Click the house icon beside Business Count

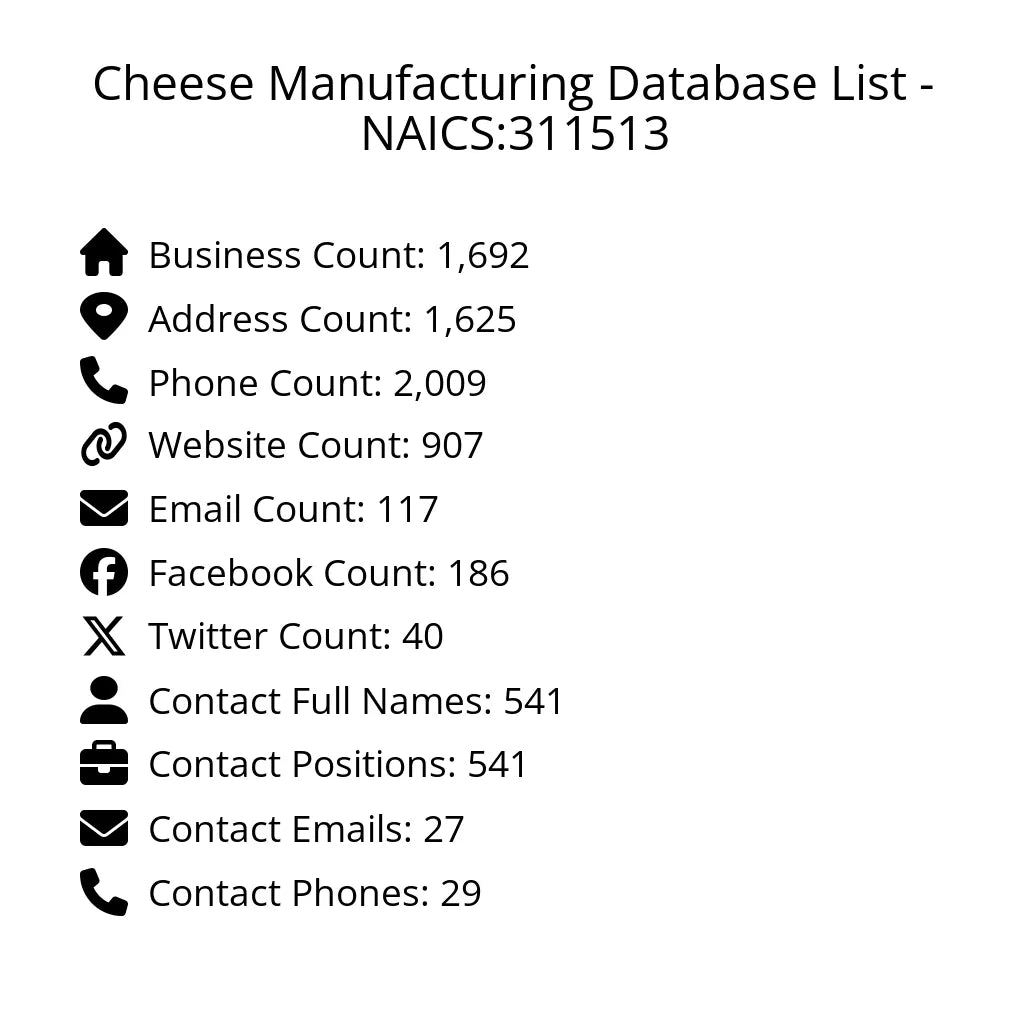click(104, 253)
